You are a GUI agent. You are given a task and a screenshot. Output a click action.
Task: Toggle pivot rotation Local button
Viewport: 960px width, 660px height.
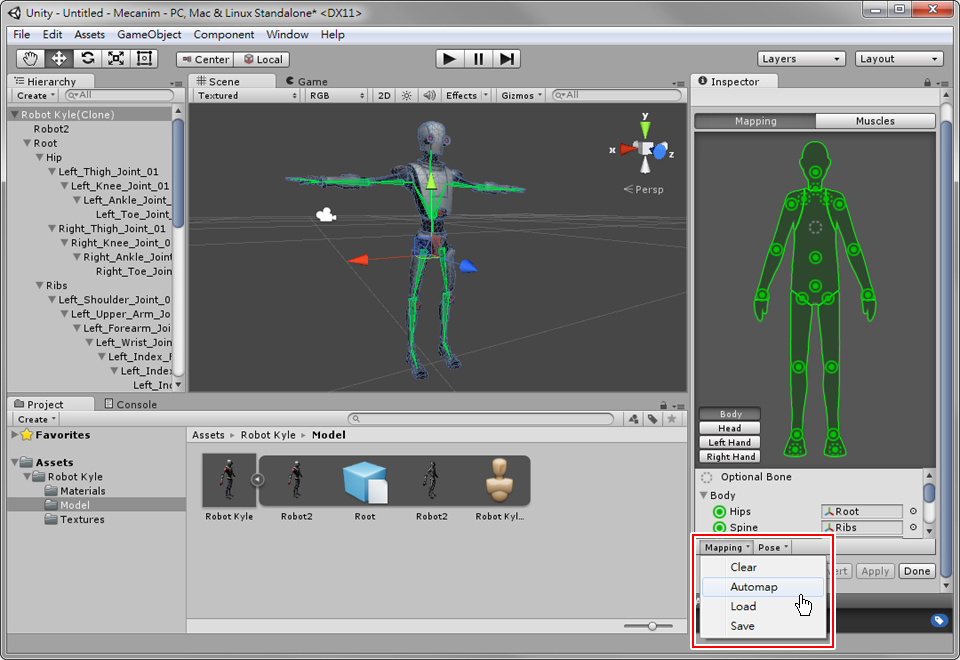point(262,59)
